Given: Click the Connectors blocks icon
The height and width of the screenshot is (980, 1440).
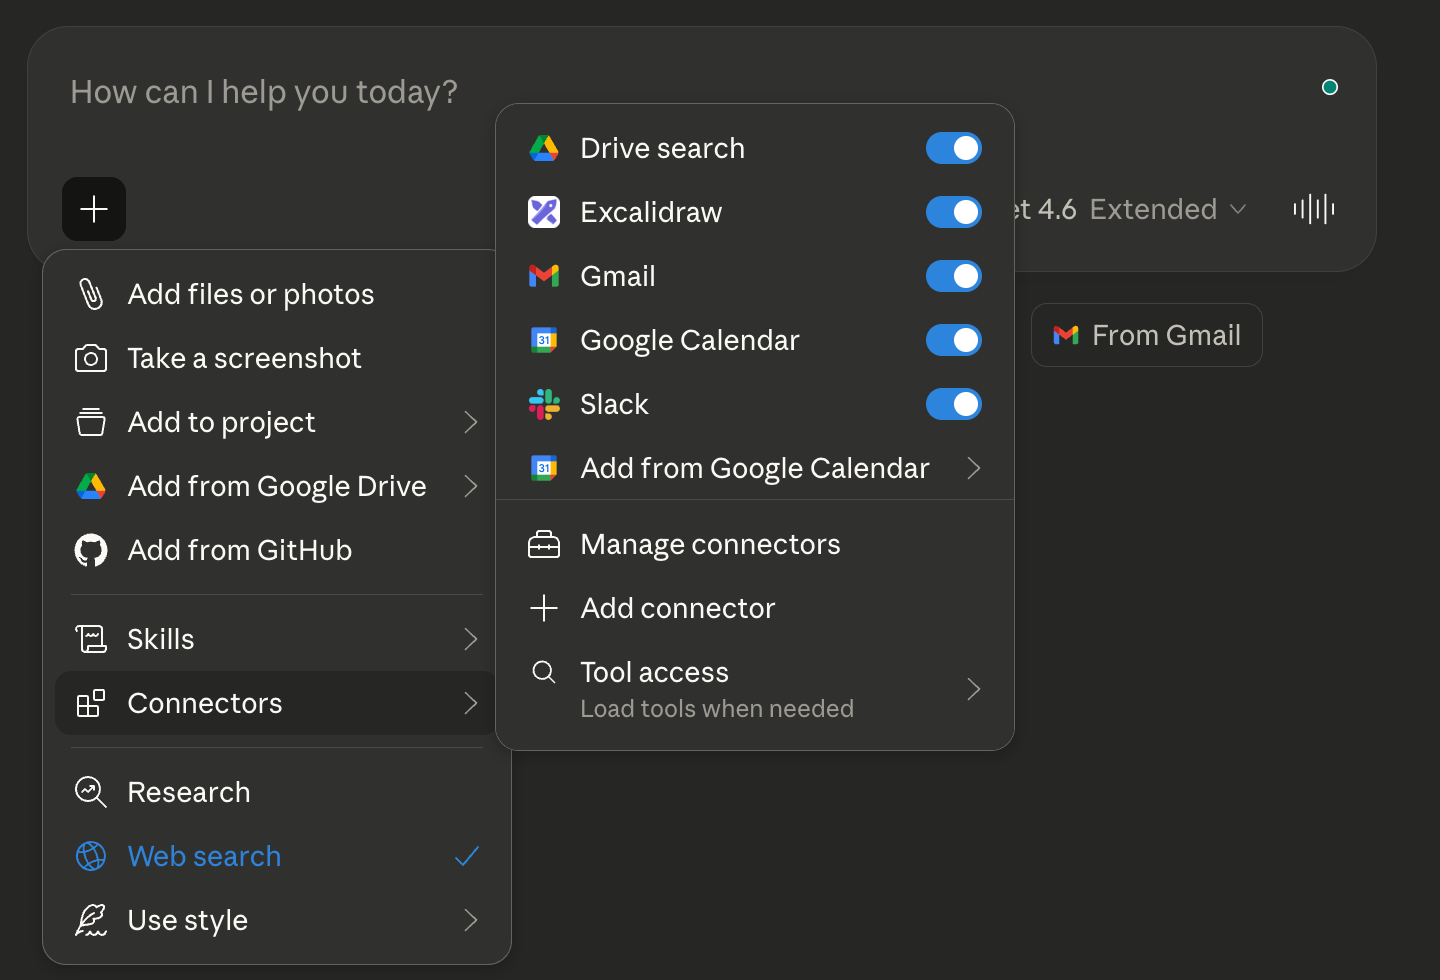Looking at the screenshot, I should coord(91,703).
